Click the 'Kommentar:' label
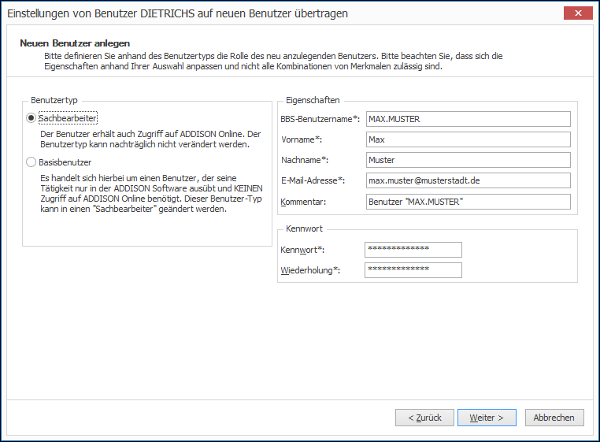 point(303,202)
